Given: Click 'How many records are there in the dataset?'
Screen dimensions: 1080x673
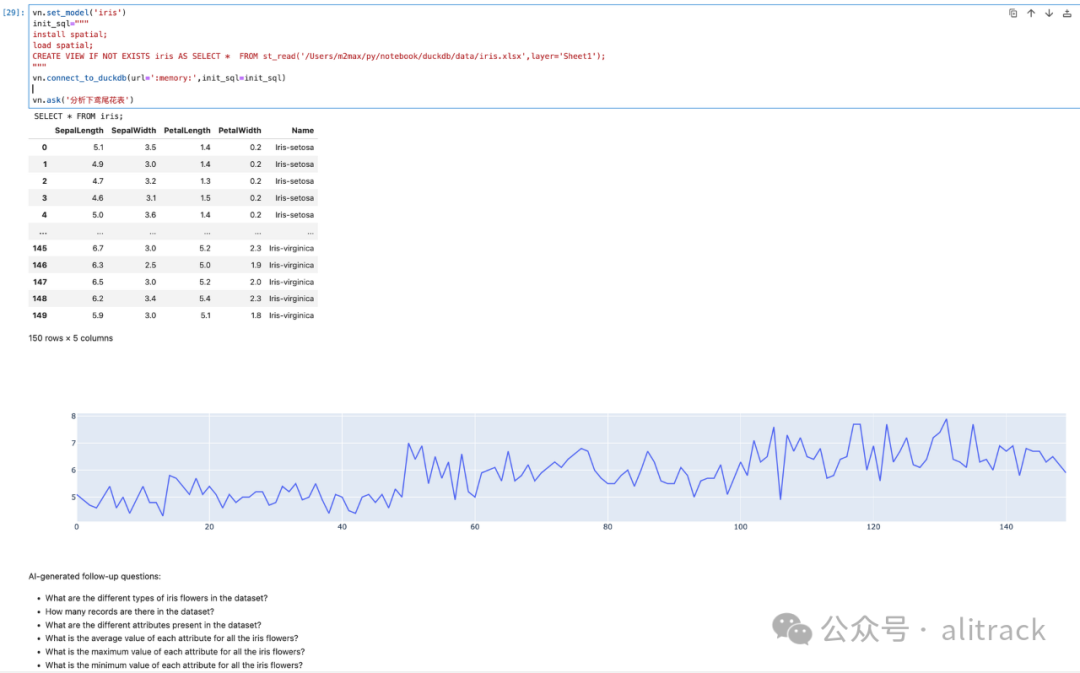Looking at the screenshot, I should (129, 612).
